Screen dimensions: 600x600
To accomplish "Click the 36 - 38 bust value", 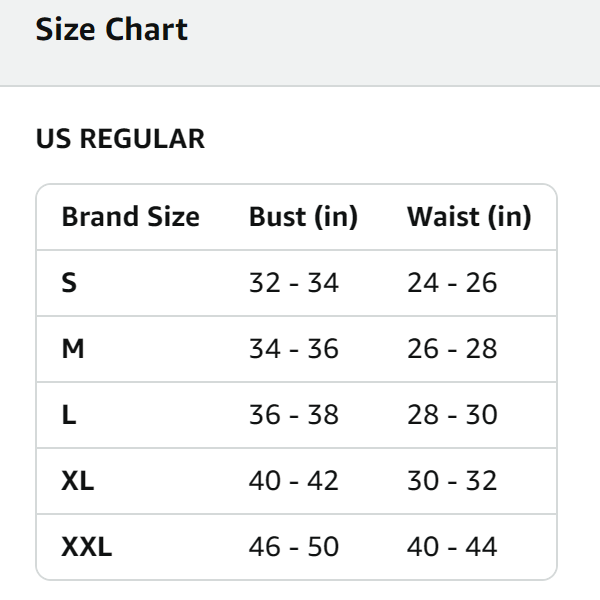I will [293, 415].
